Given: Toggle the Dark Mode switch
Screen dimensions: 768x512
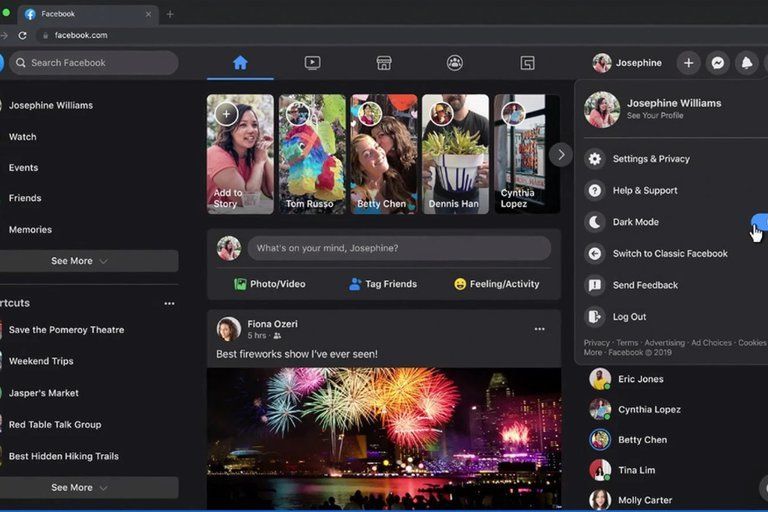Looking at the screenshot, I should [759, 222].
